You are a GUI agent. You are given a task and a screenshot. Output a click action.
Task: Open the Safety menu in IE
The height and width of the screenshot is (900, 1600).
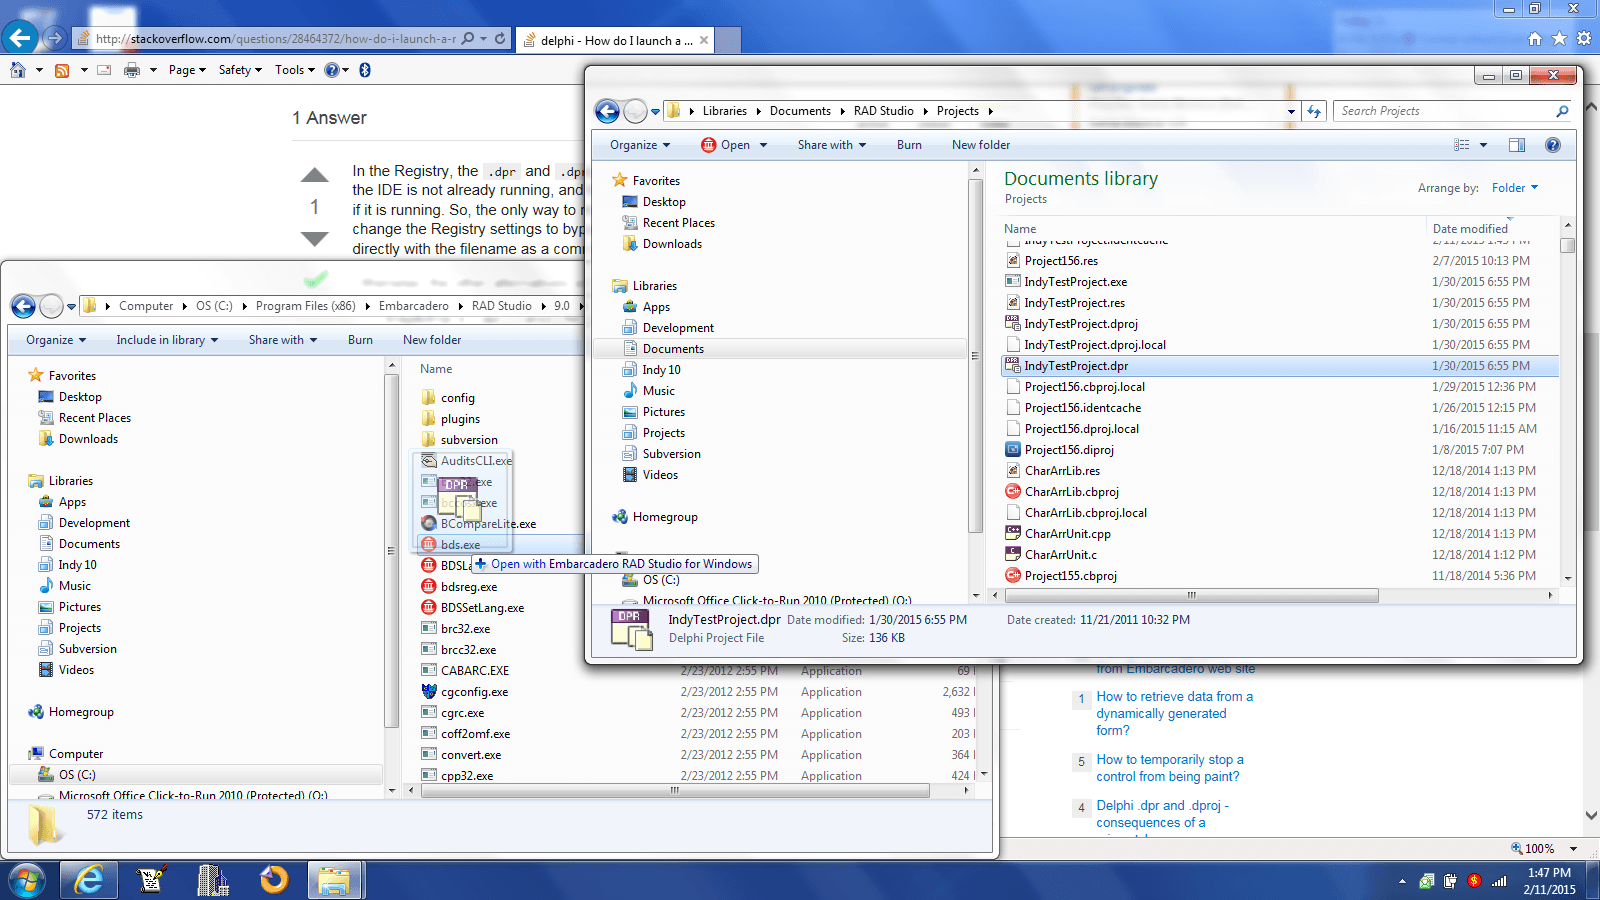pyautogui.click(x=240, y=70)
